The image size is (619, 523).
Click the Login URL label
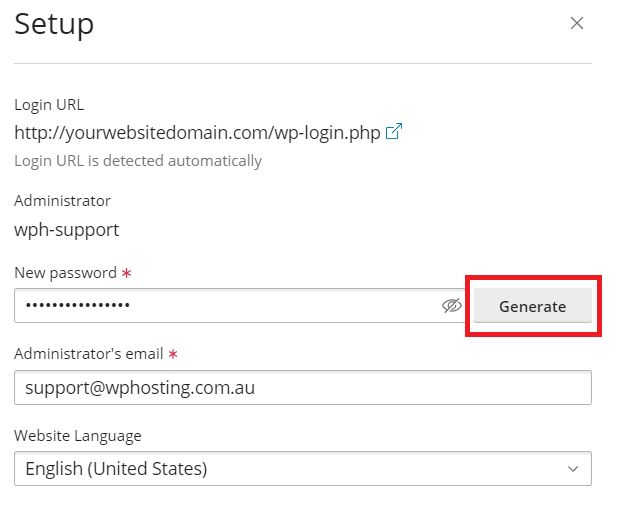point(49,104)
